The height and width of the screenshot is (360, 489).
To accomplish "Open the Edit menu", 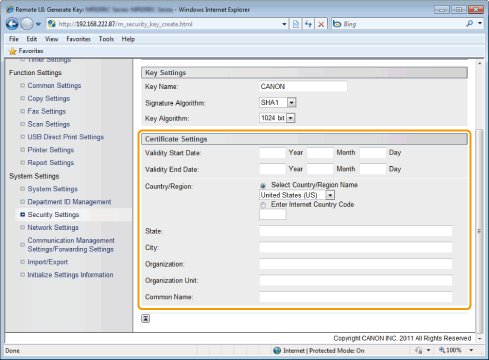I will 32,39.
